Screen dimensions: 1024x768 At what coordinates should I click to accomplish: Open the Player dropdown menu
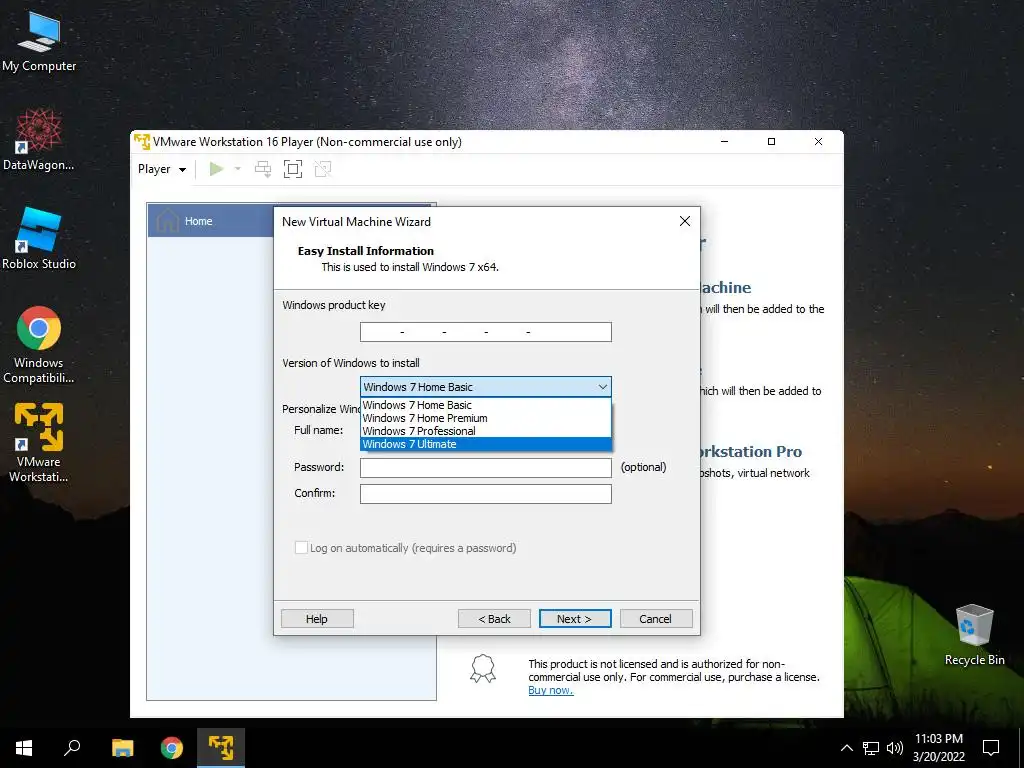(x=161, y=169)
